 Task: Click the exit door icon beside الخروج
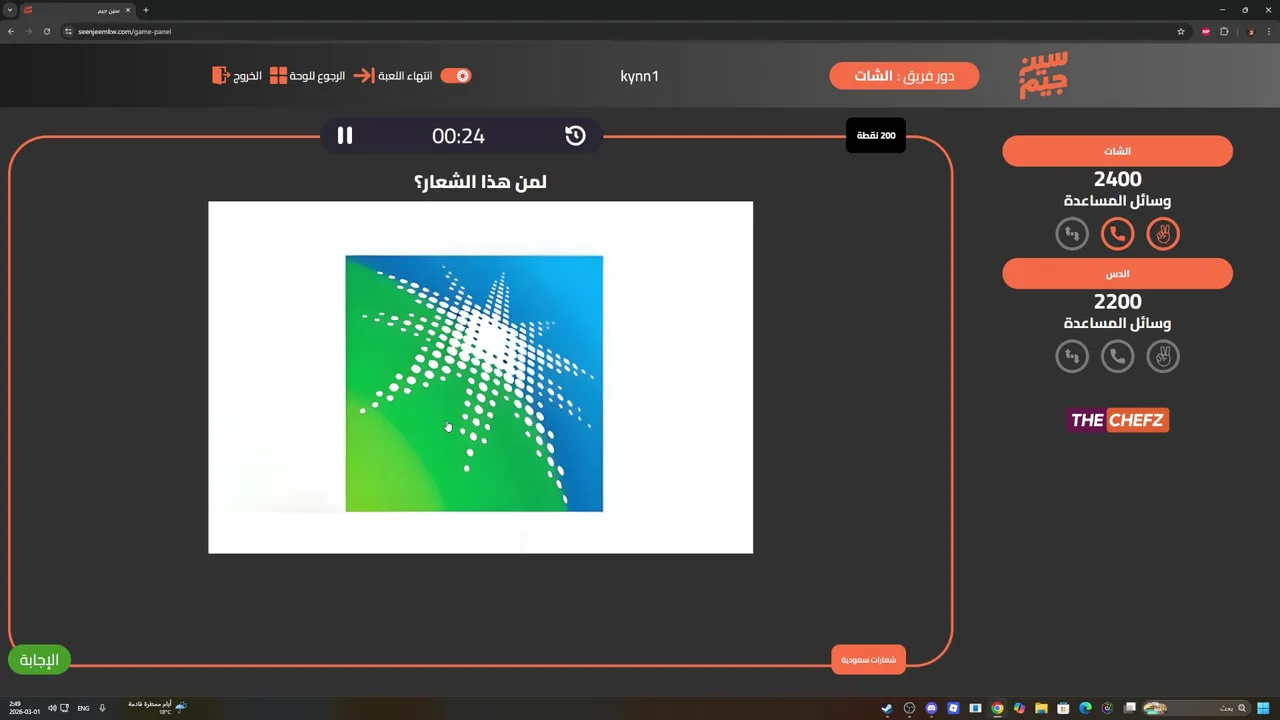click(221, 76)
